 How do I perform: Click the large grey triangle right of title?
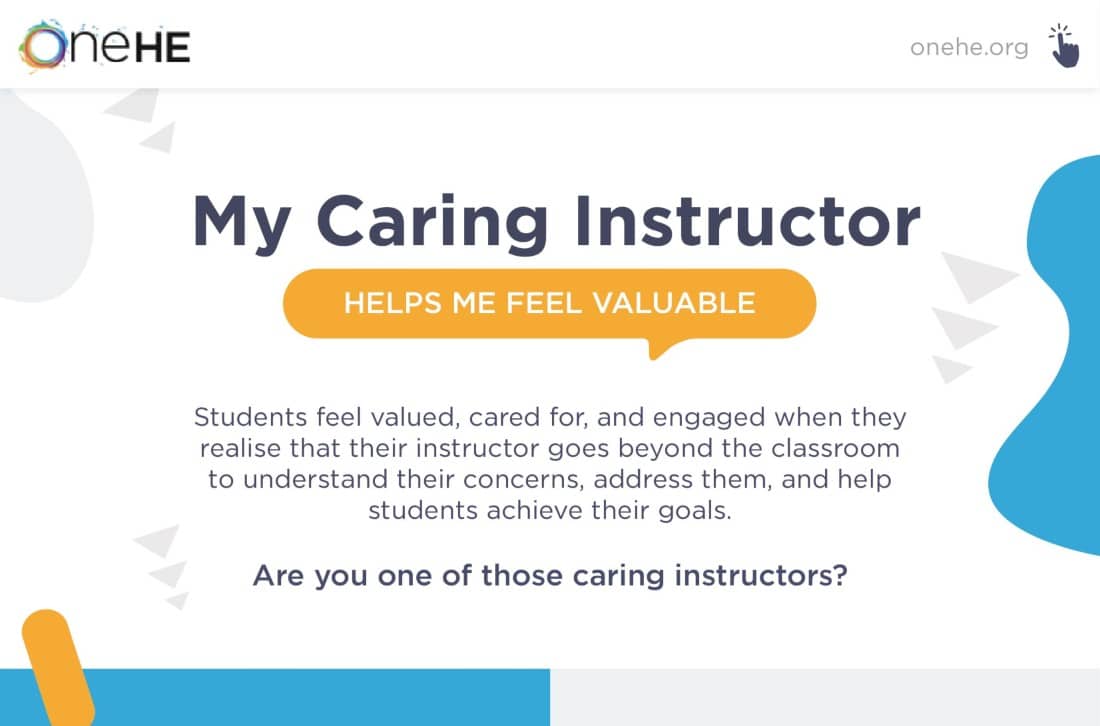tap(977, 276)
